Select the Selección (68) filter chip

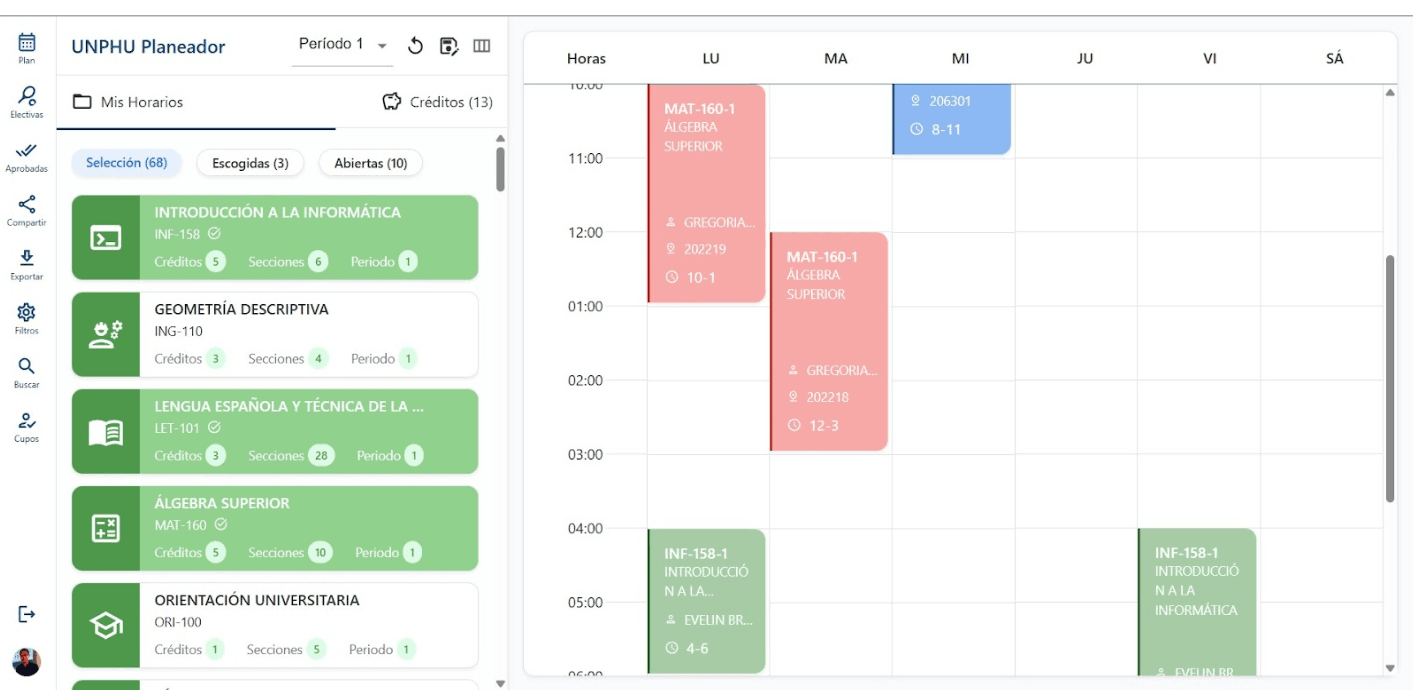[x=126, y=163]
